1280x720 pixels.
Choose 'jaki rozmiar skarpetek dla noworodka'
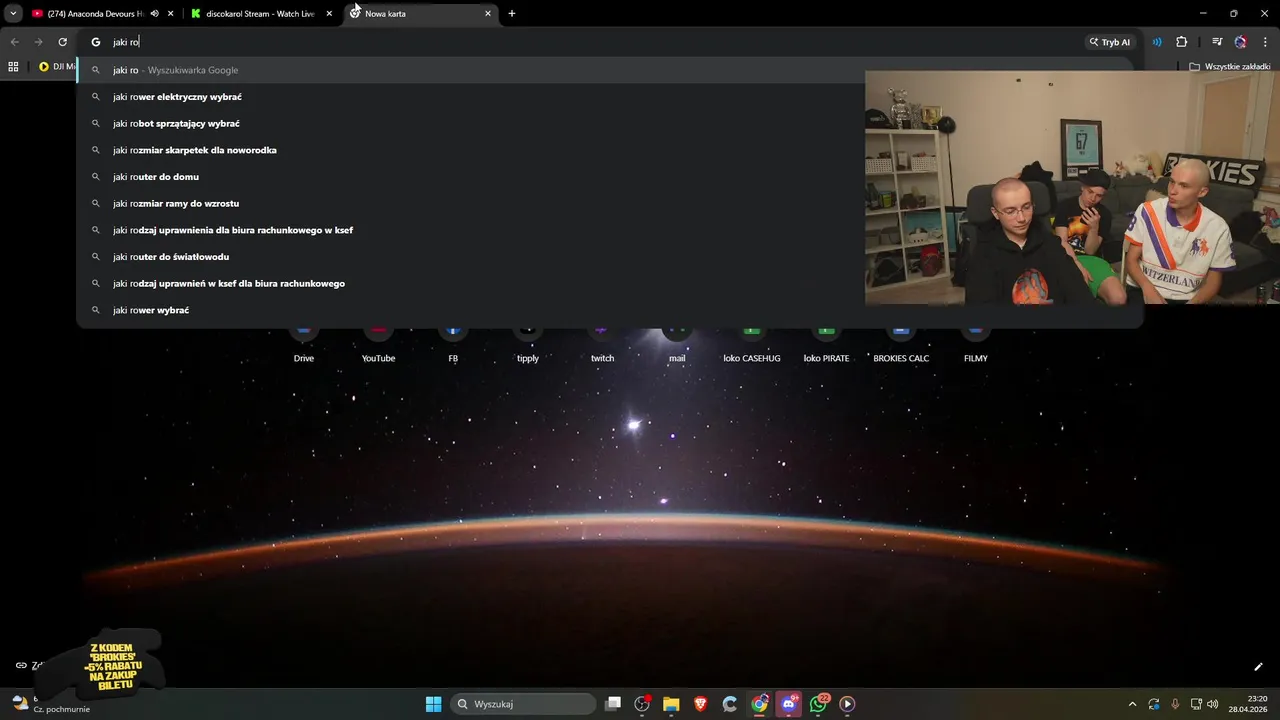point(471,150)
